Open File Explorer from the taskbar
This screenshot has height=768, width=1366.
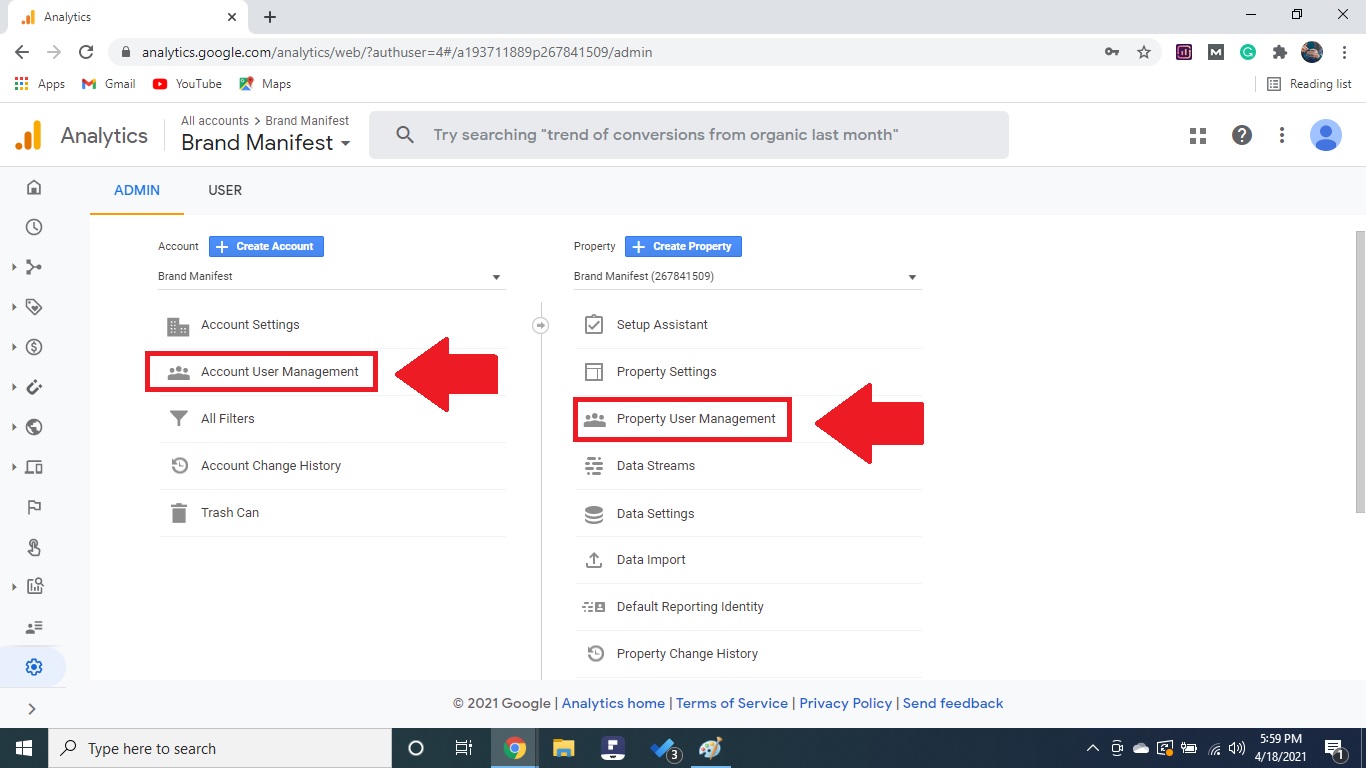tap(564, 748)
